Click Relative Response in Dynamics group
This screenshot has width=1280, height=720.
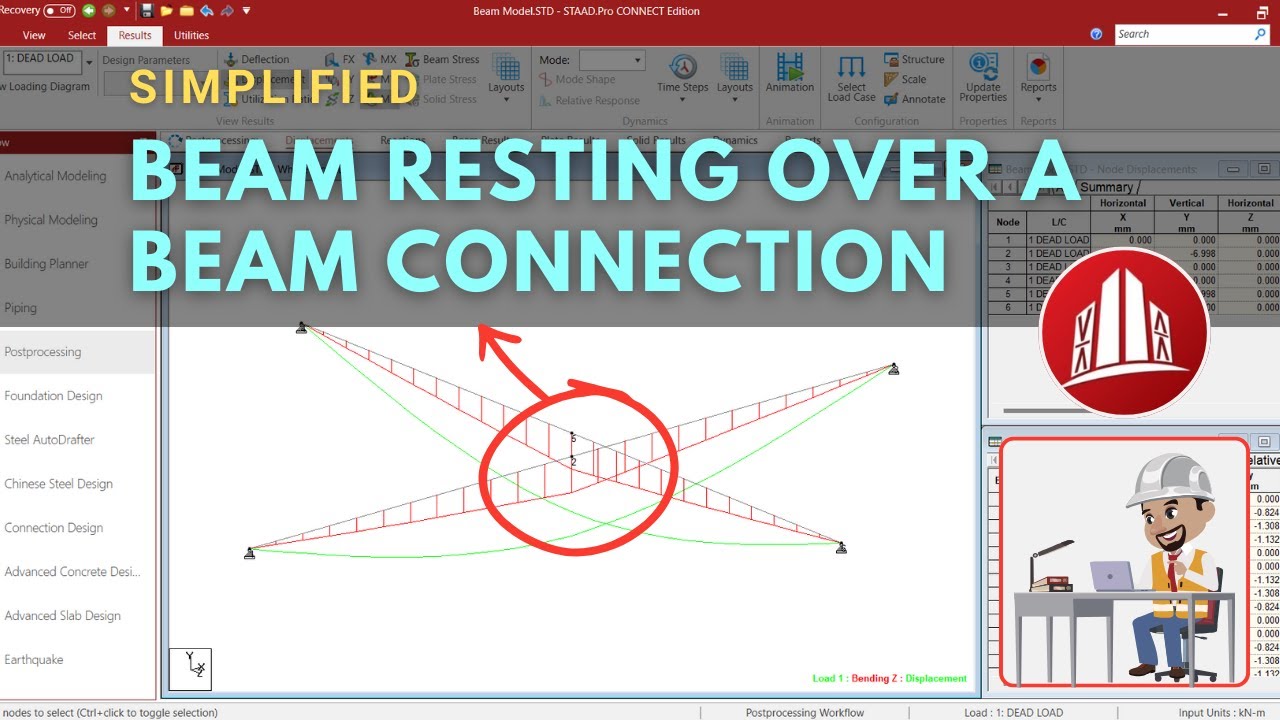click(589, 100)
